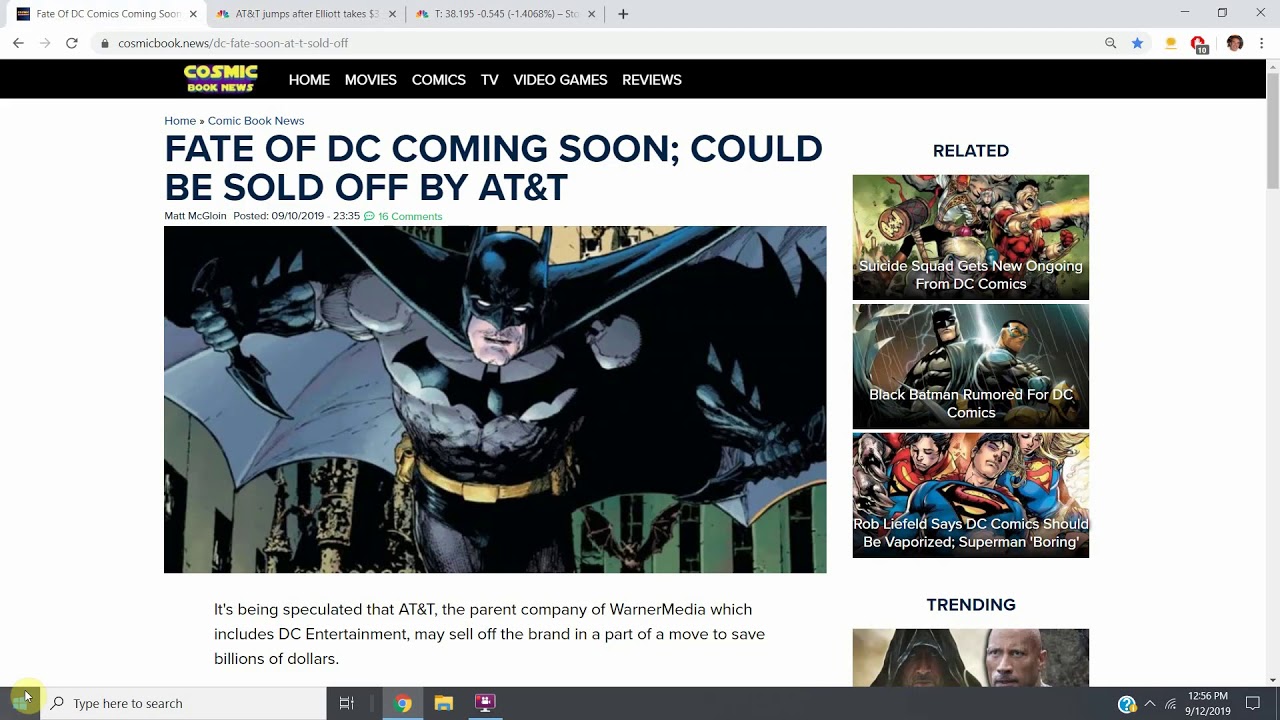Click the yellow extension icon in toolbar

click(1170, 43)
